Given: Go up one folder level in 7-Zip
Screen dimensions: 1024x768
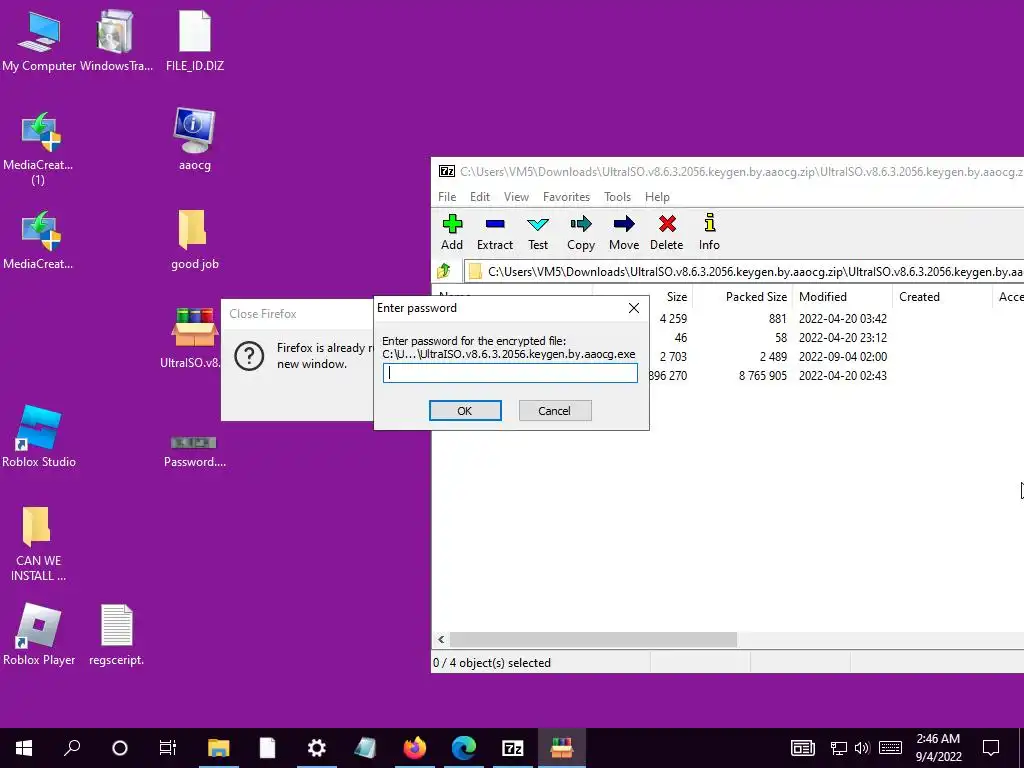Looking at the screenshot, I should tap(444, 270).
